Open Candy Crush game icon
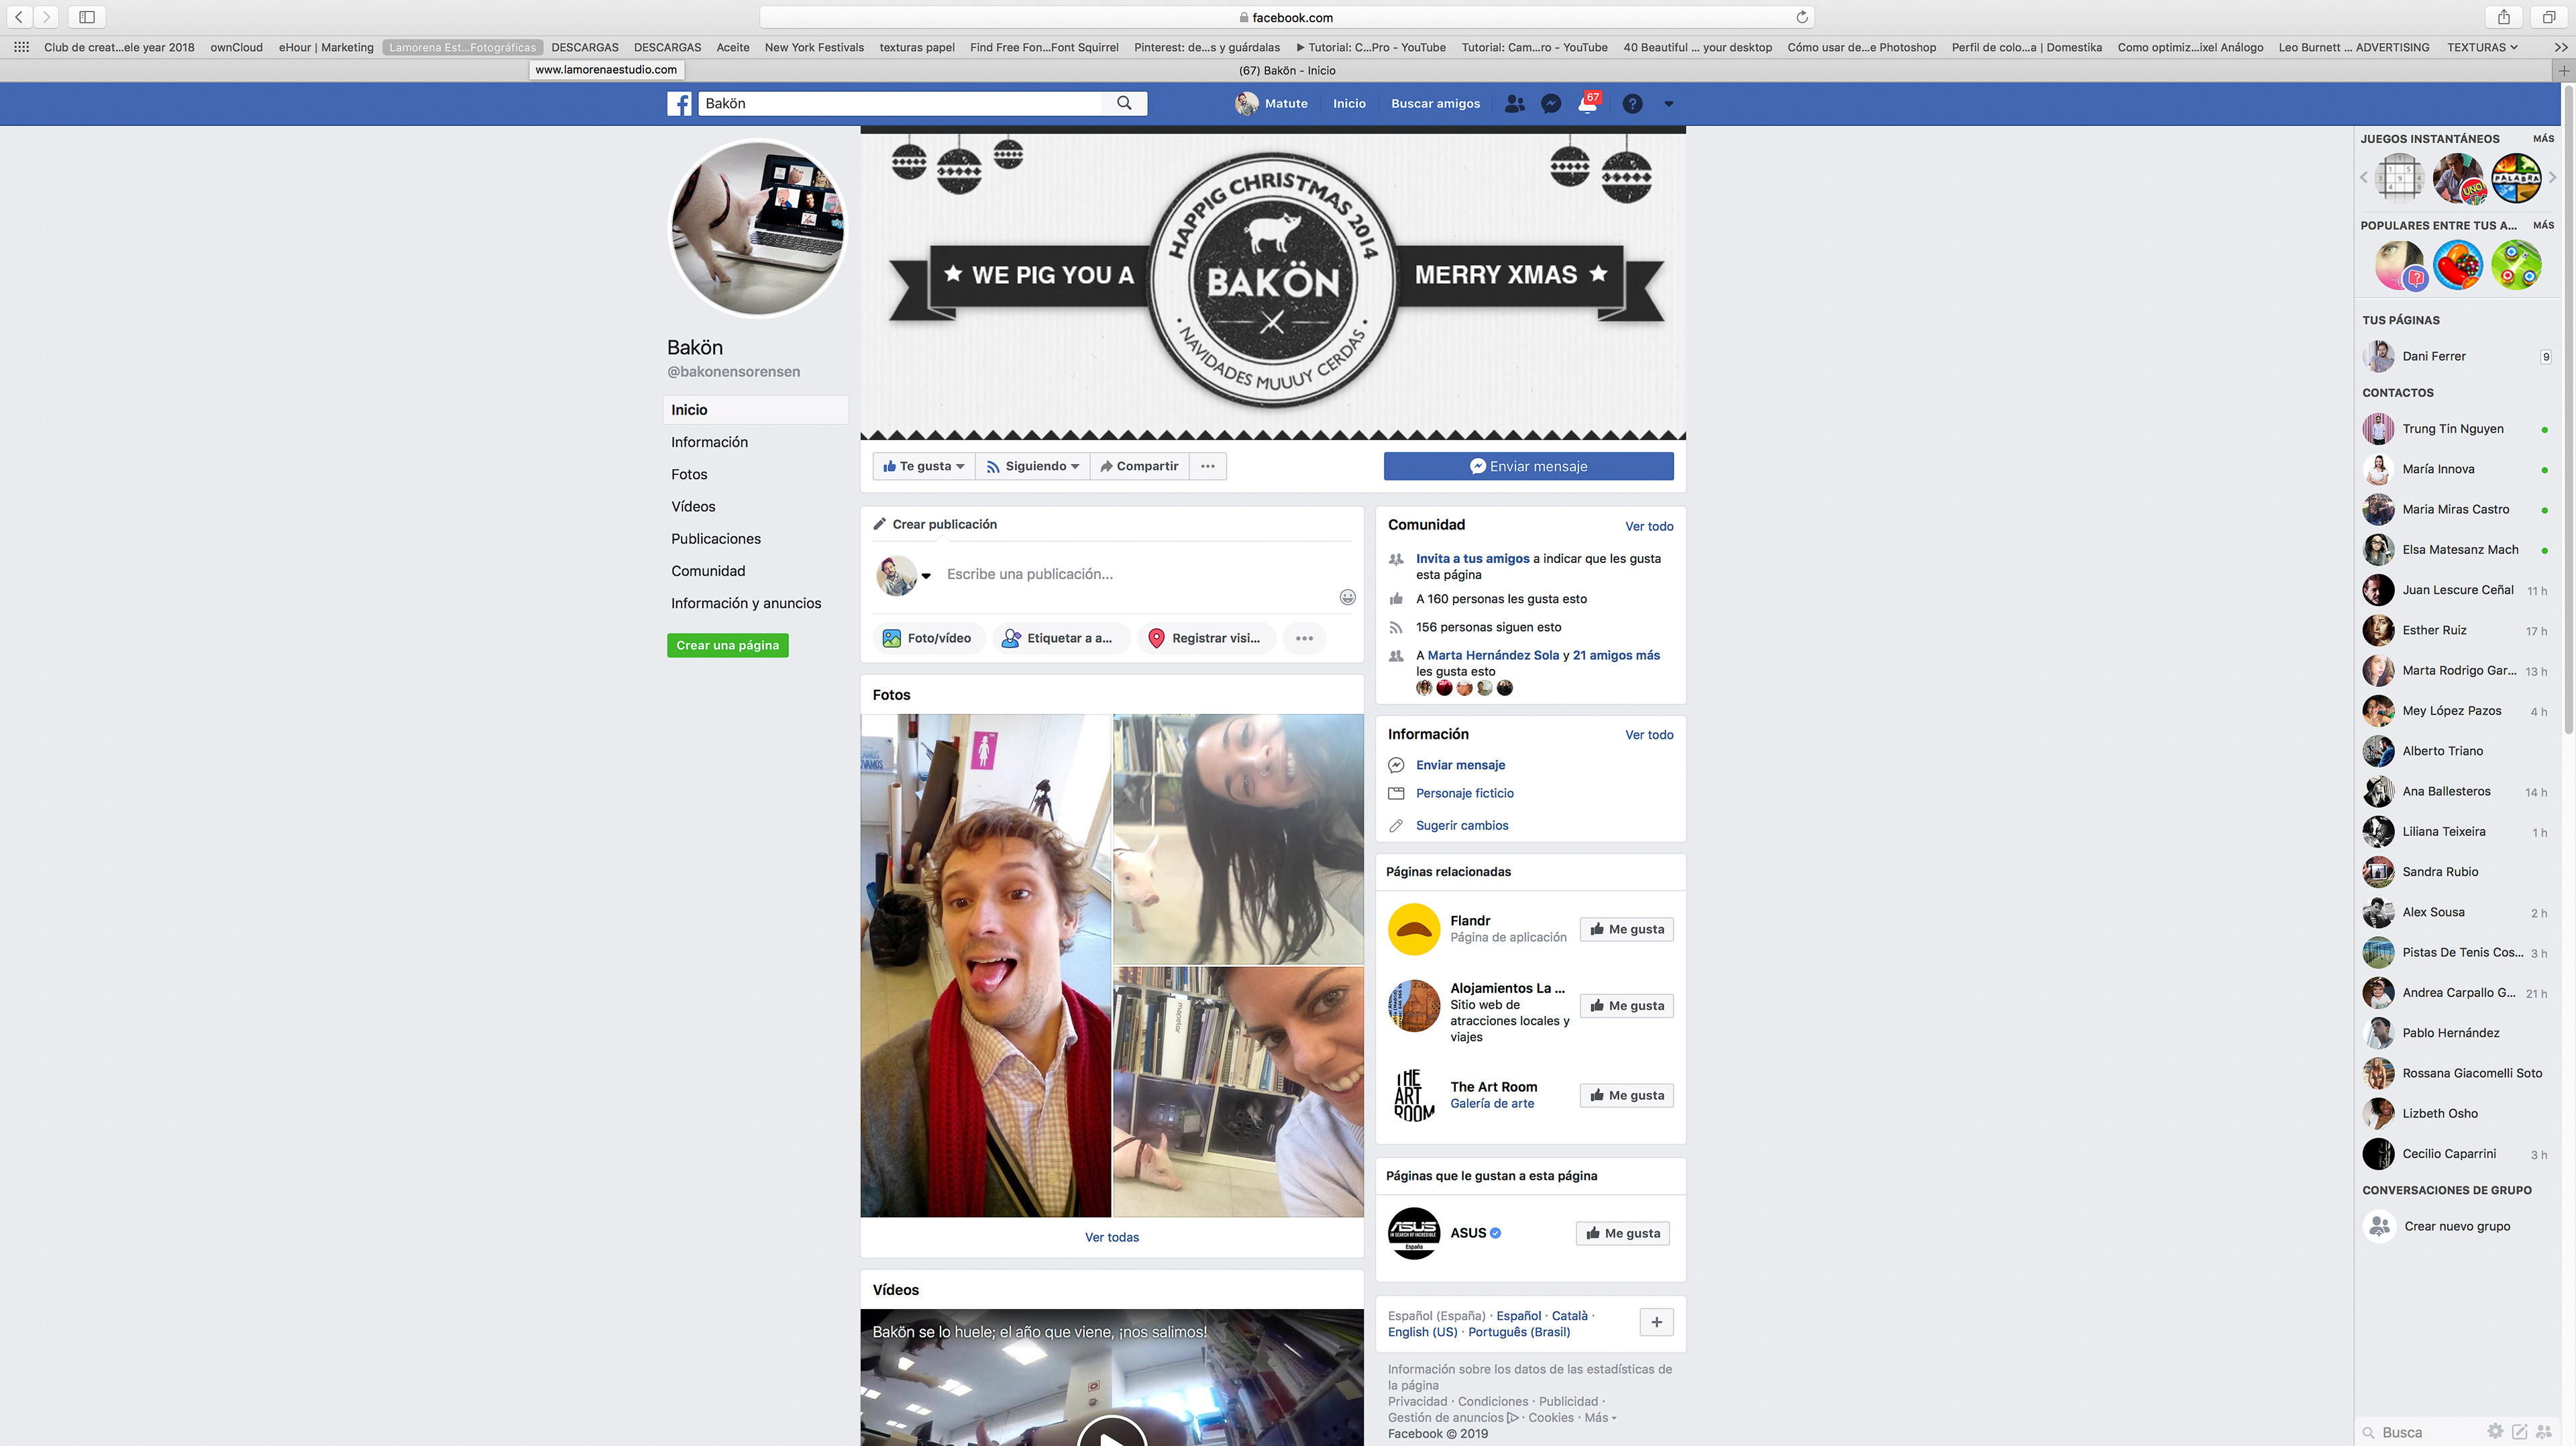 tap(2458, 265)
